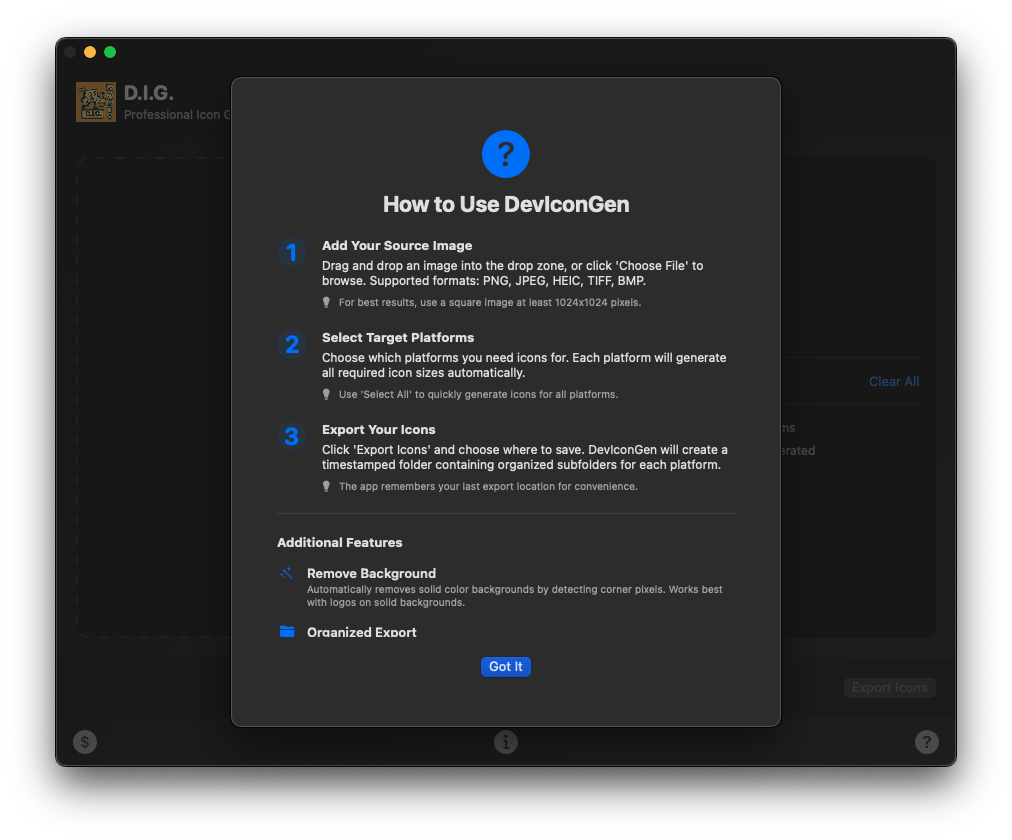The height and width of the screenshot is (840, 1012).
Task: Click the step 3 number badge
Action: [291, 437]
